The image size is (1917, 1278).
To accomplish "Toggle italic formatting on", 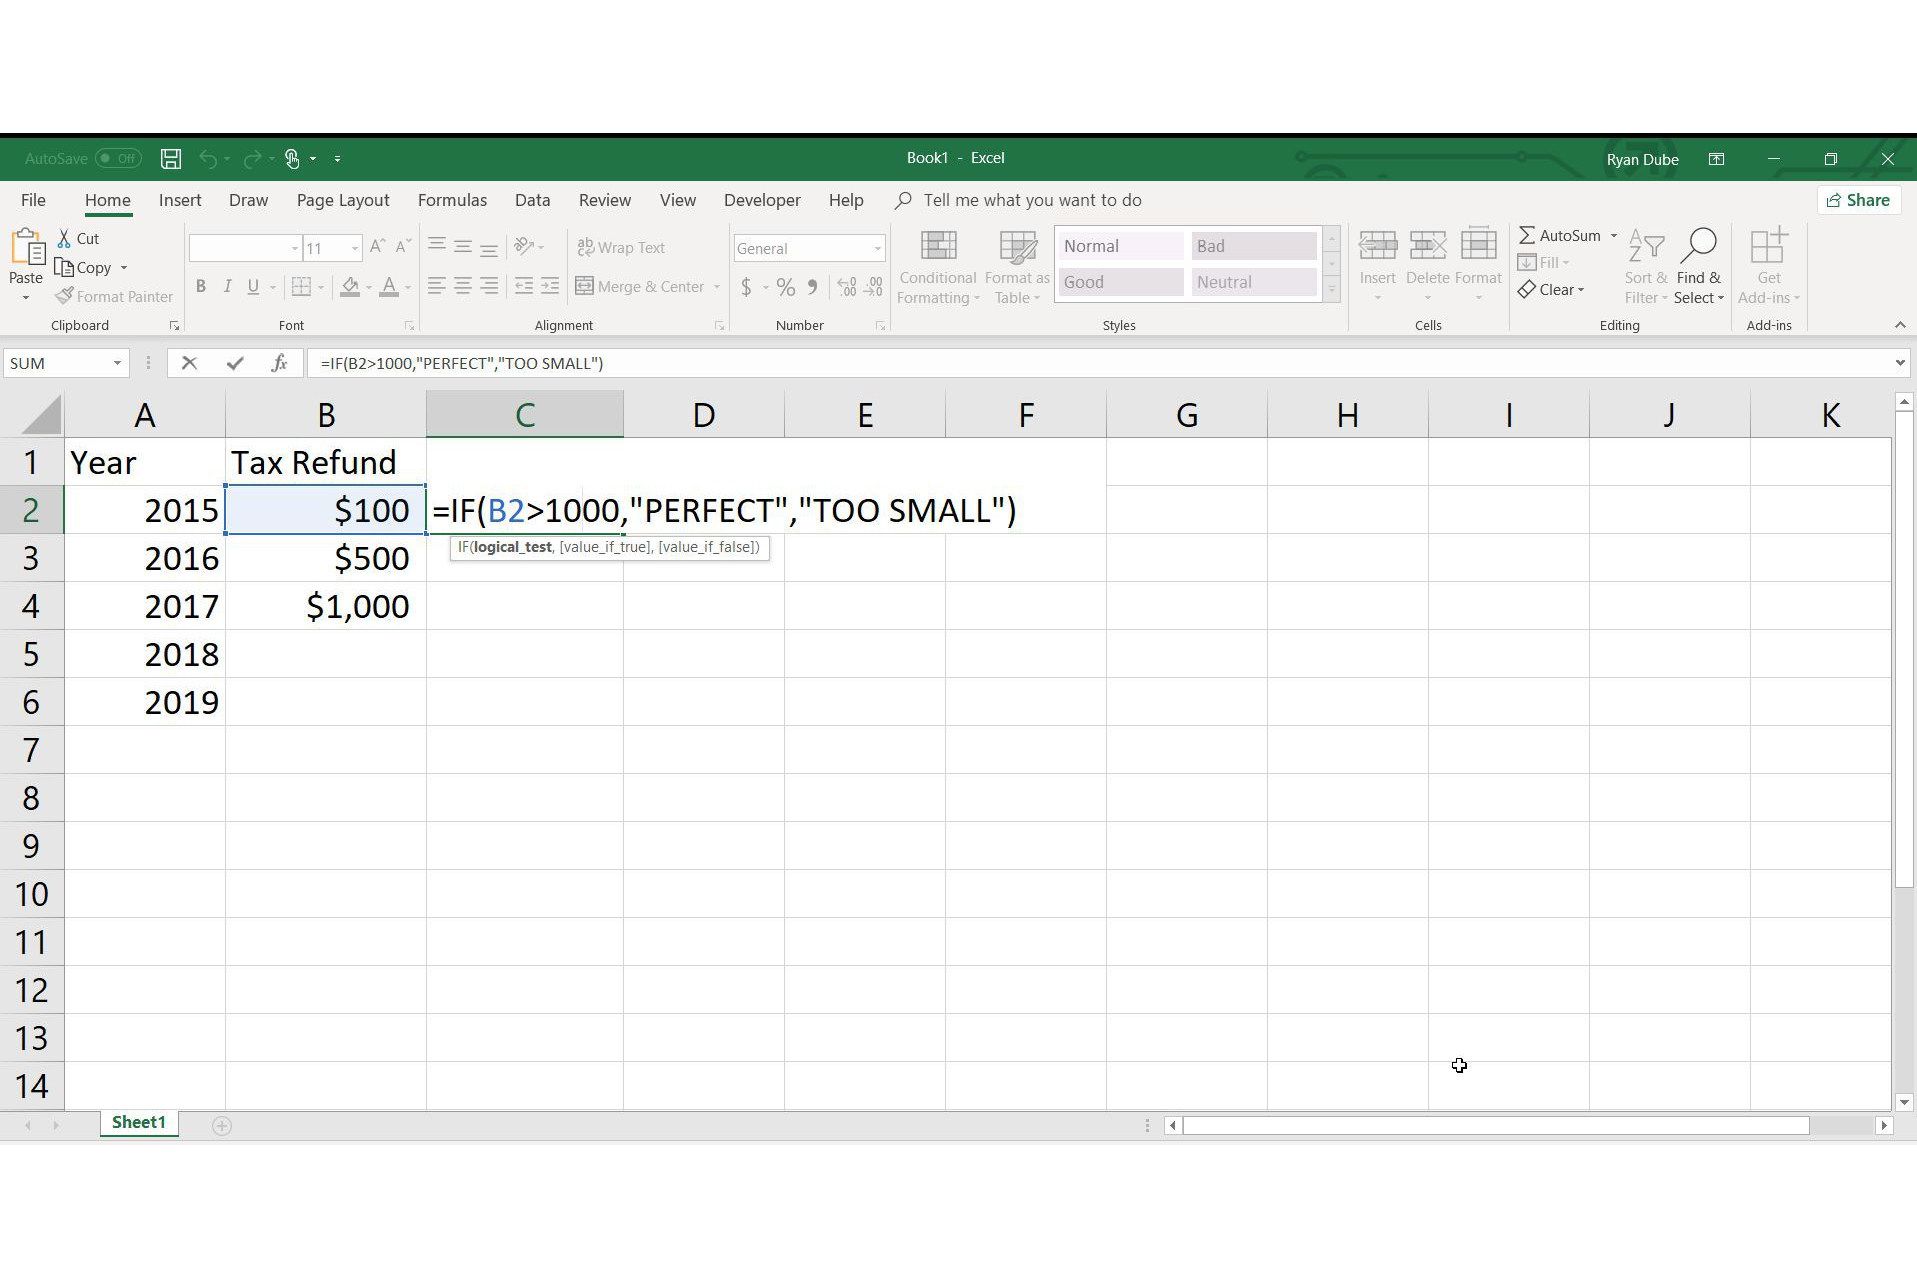I will coord(227,286).
